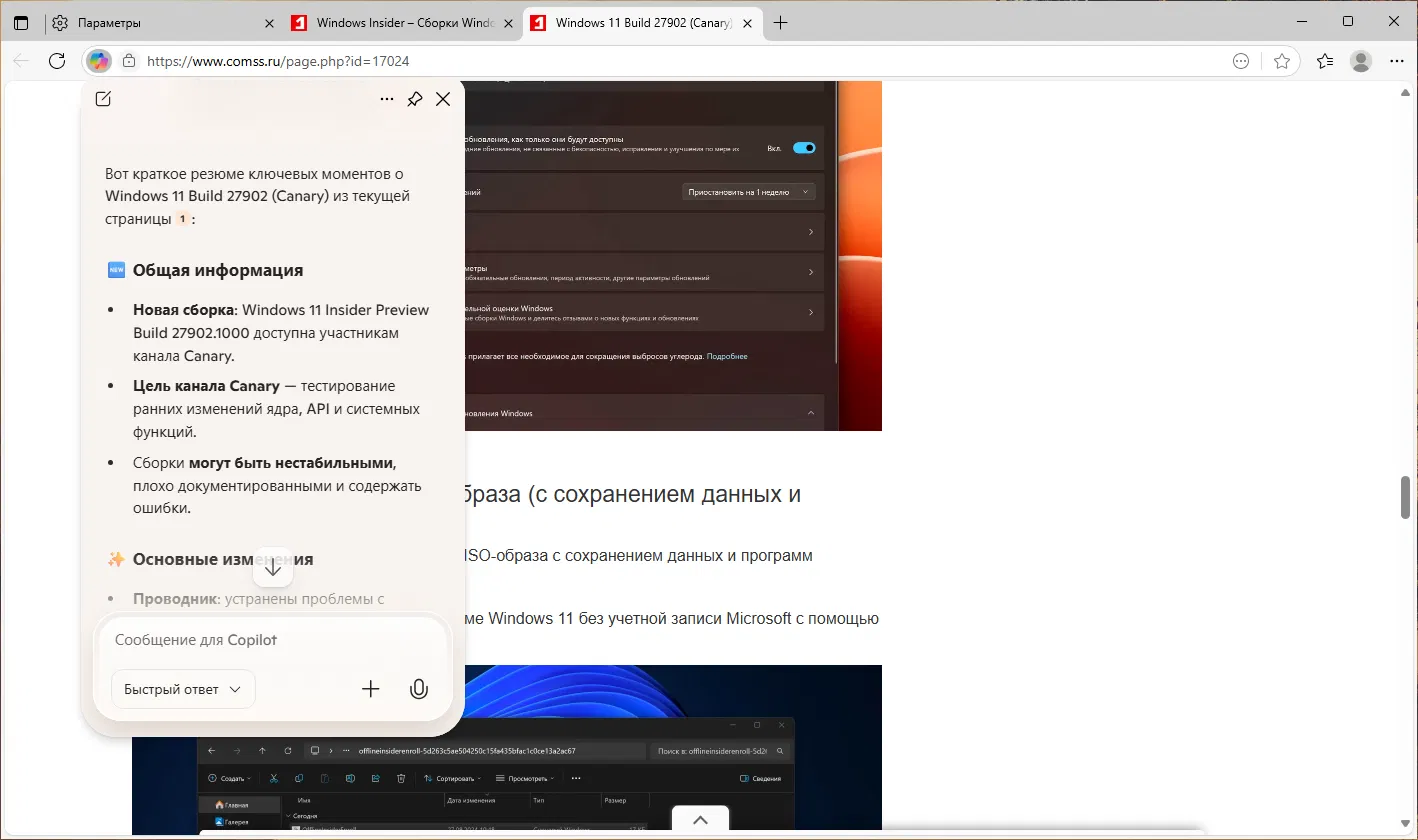
Task: Click the 'ISO-образа с сохранением данных и программ' link
Action: coord(639,555)
